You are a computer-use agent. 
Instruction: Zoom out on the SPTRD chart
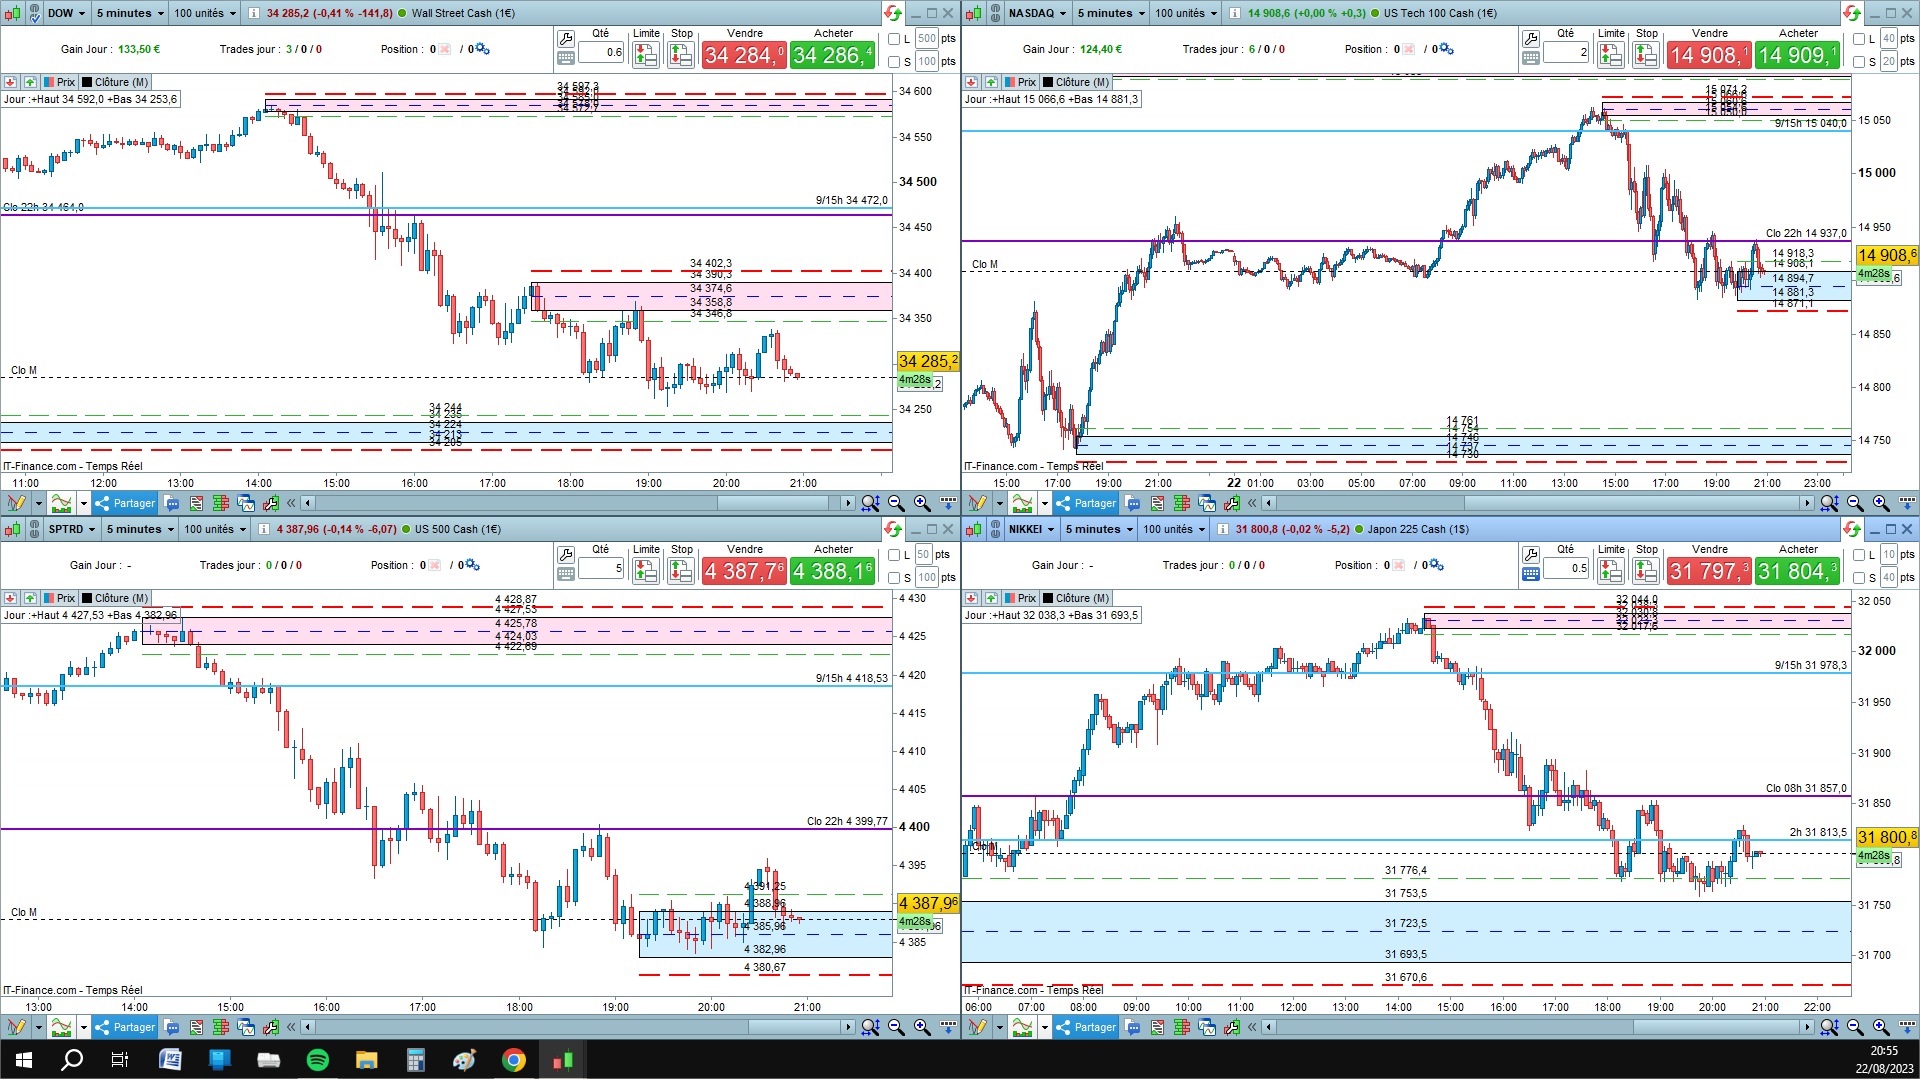click(x=896, y=1027)
